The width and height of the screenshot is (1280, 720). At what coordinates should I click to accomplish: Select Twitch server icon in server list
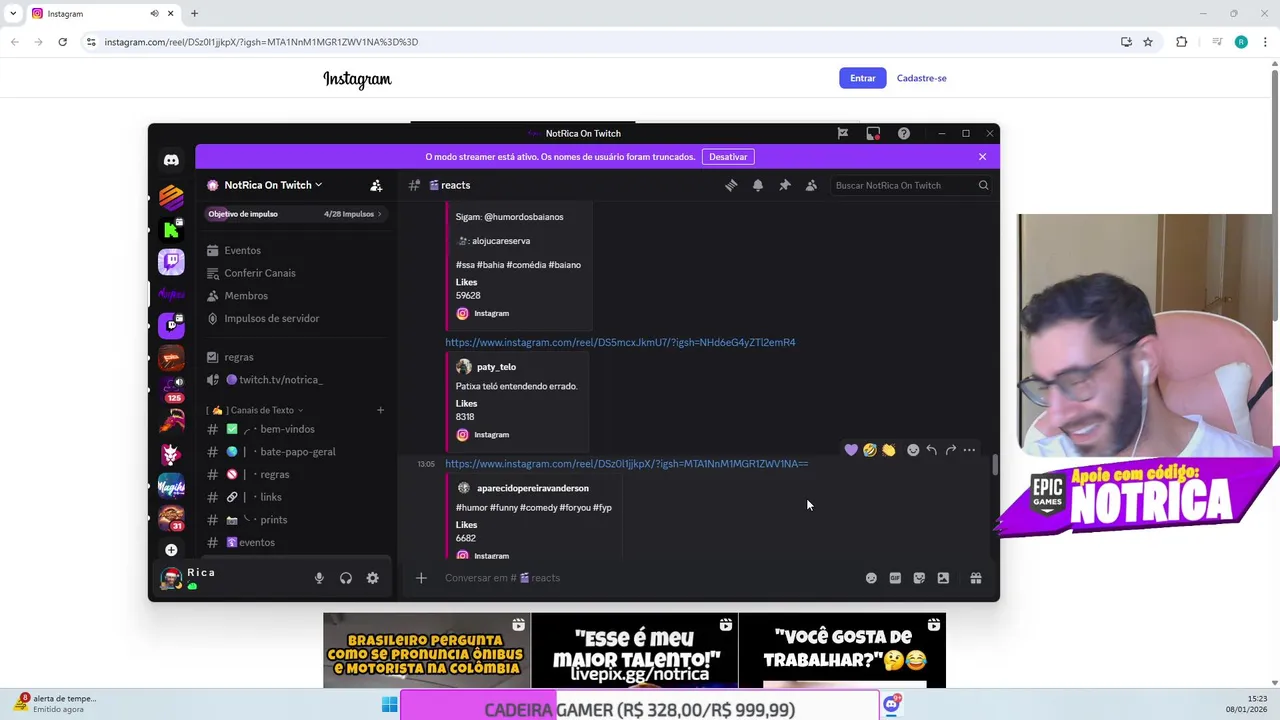(171, 262)
